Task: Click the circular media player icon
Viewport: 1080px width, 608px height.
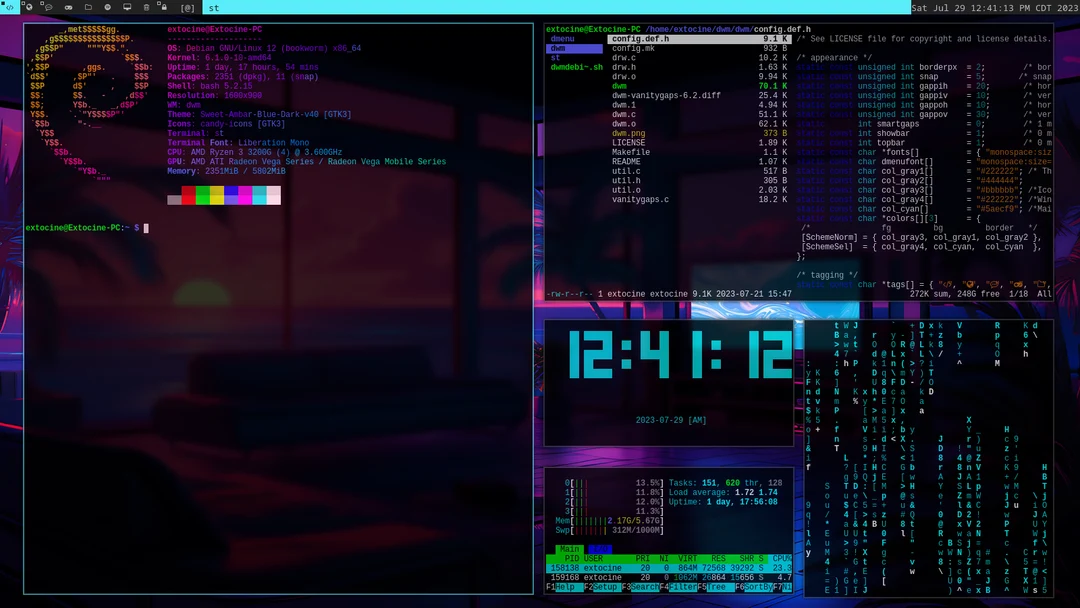Action: pyautogui.click(x=108, y=8)
